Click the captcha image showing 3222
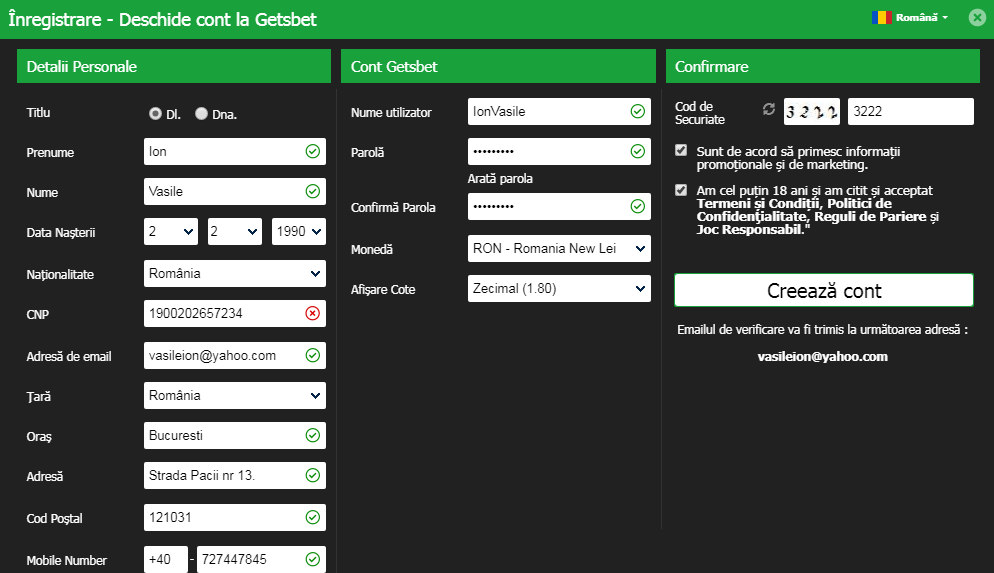994x573 pixels. [x=811, y=112]
